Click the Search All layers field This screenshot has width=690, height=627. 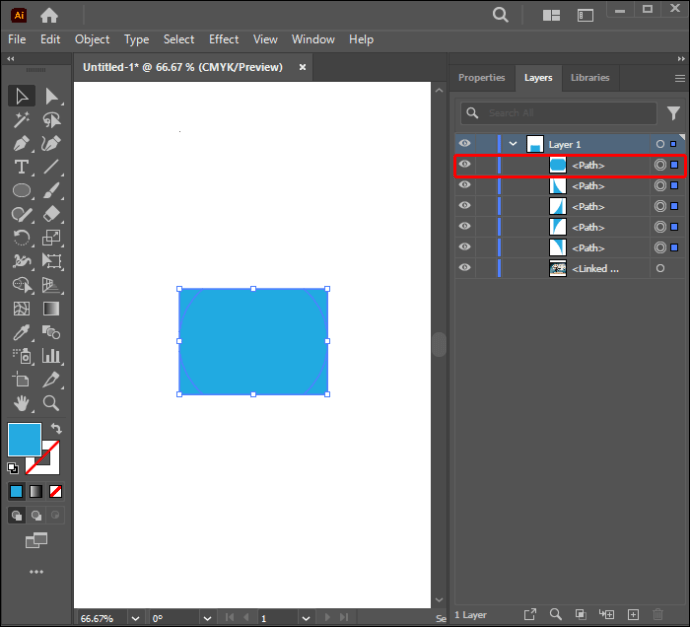[558, 113]
